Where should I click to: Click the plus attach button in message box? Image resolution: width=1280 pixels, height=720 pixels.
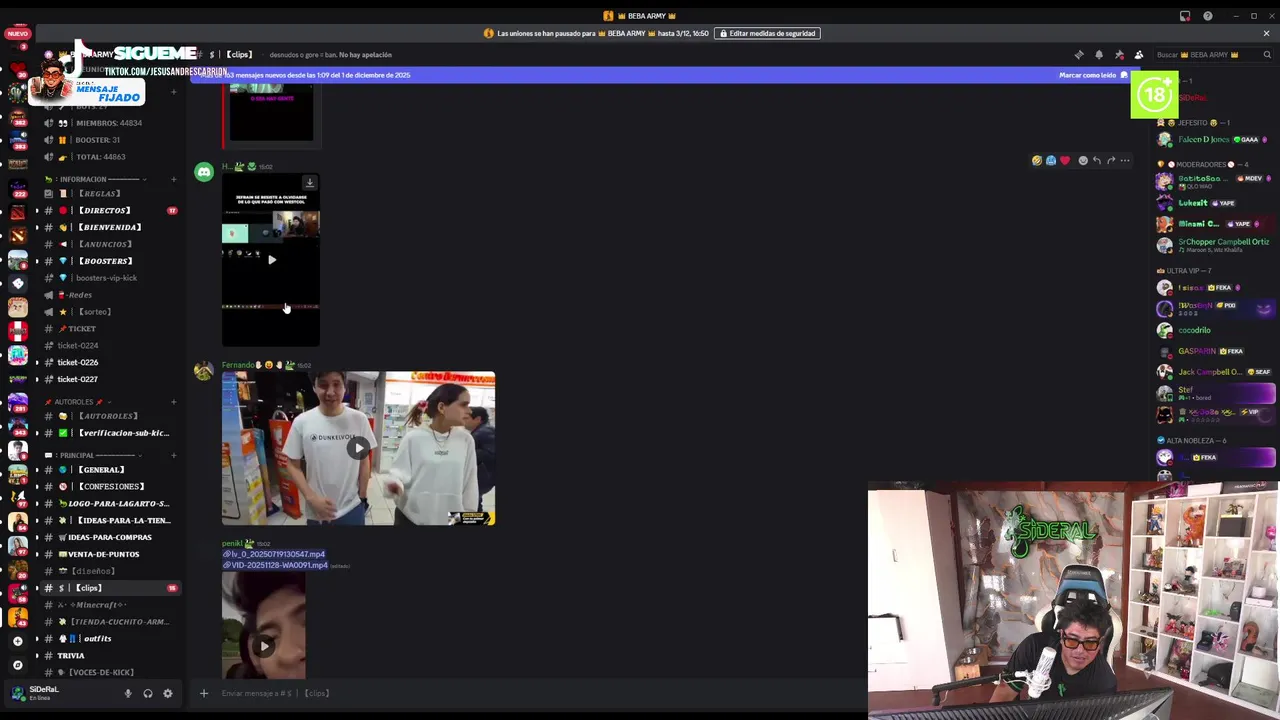(204, 693)
